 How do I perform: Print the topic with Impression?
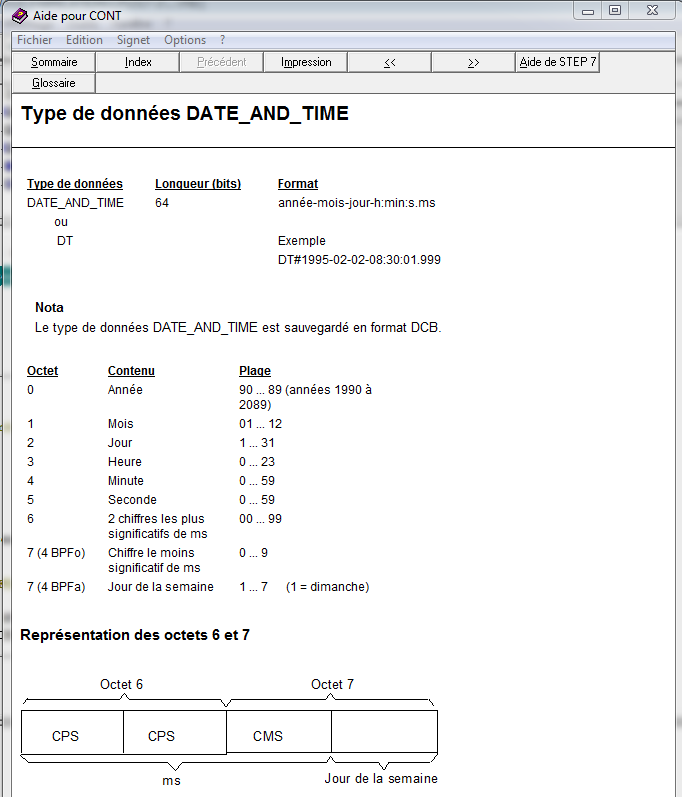306,62
